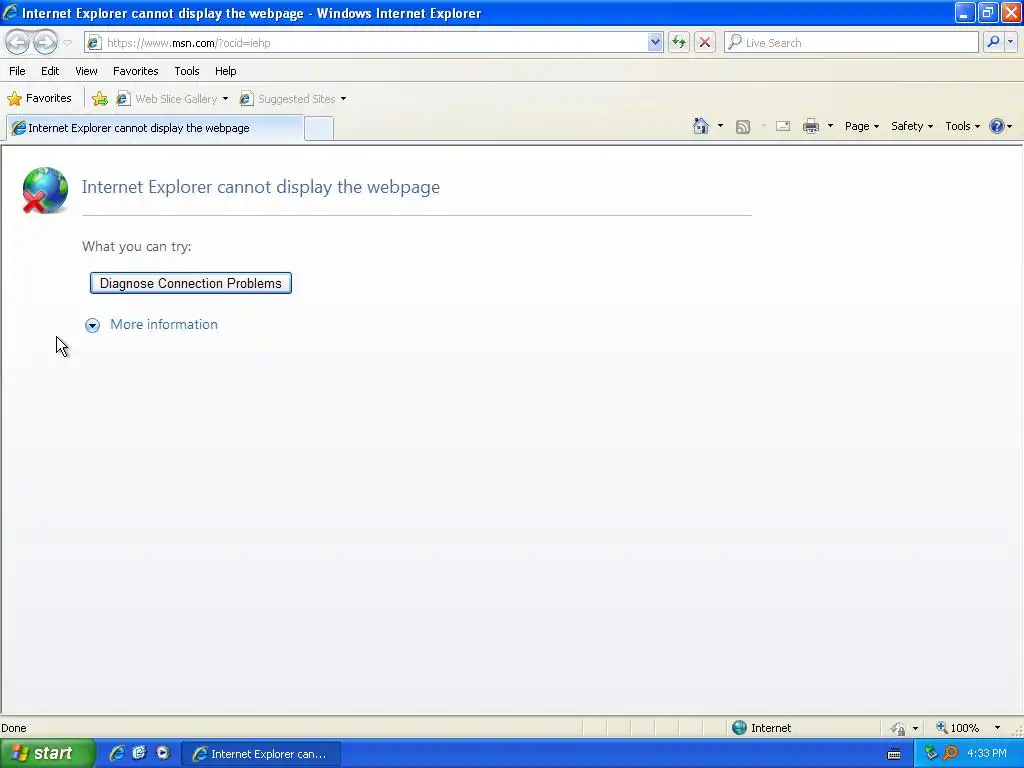Open the Safety command menu
Image resolution: width=1024 pixels, height=768 pixels.
[x=912, y=126]
